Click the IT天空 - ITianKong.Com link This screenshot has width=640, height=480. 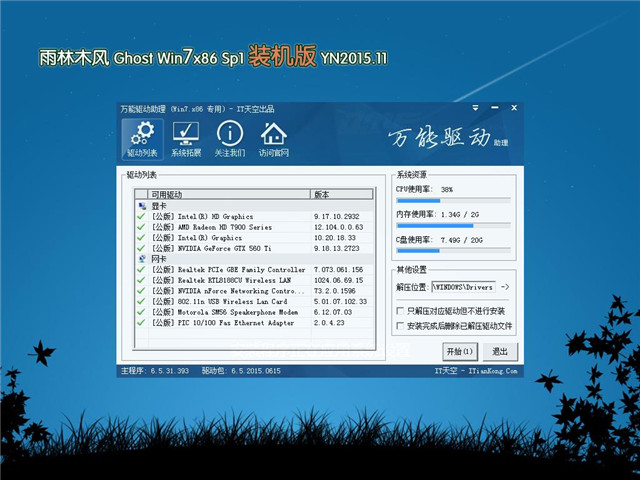click(x=476, y=371)
